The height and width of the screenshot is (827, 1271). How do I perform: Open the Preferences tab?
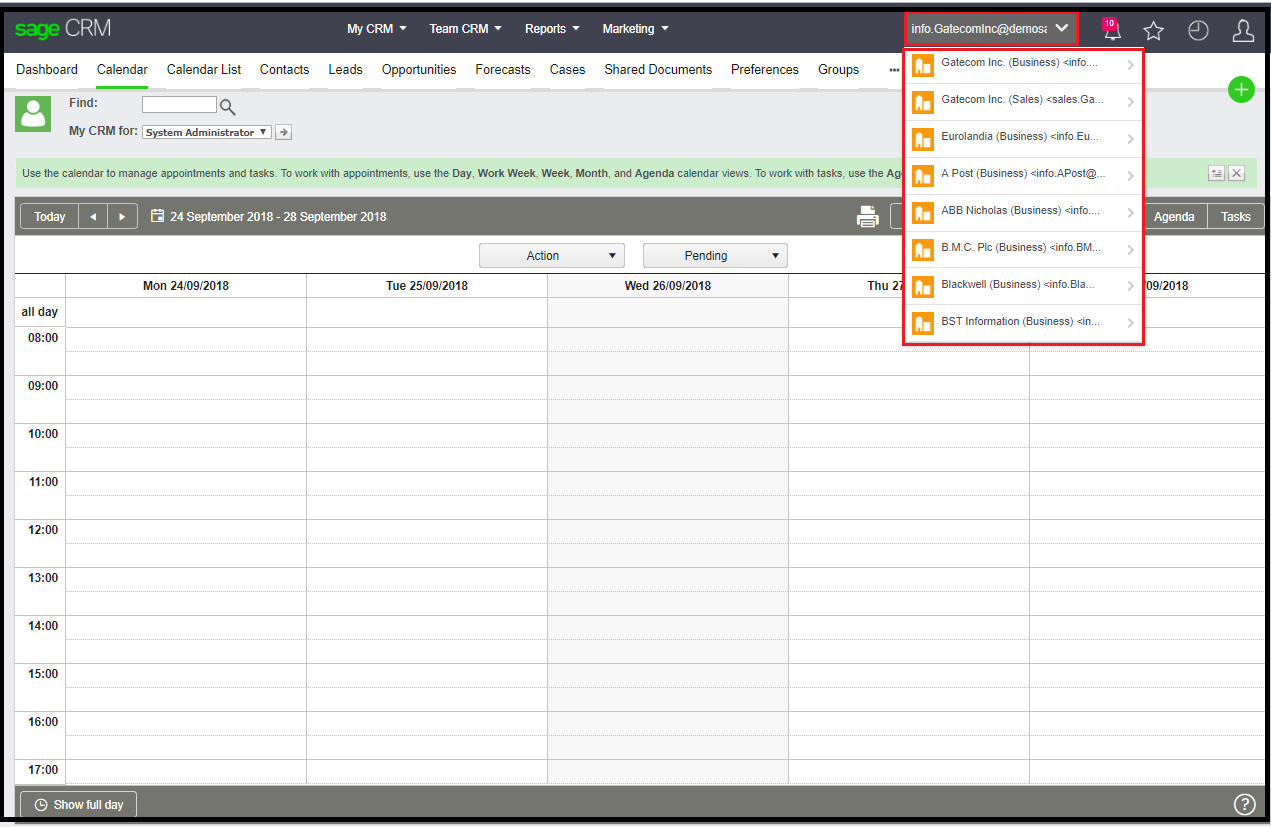click(x=765, y=70)
